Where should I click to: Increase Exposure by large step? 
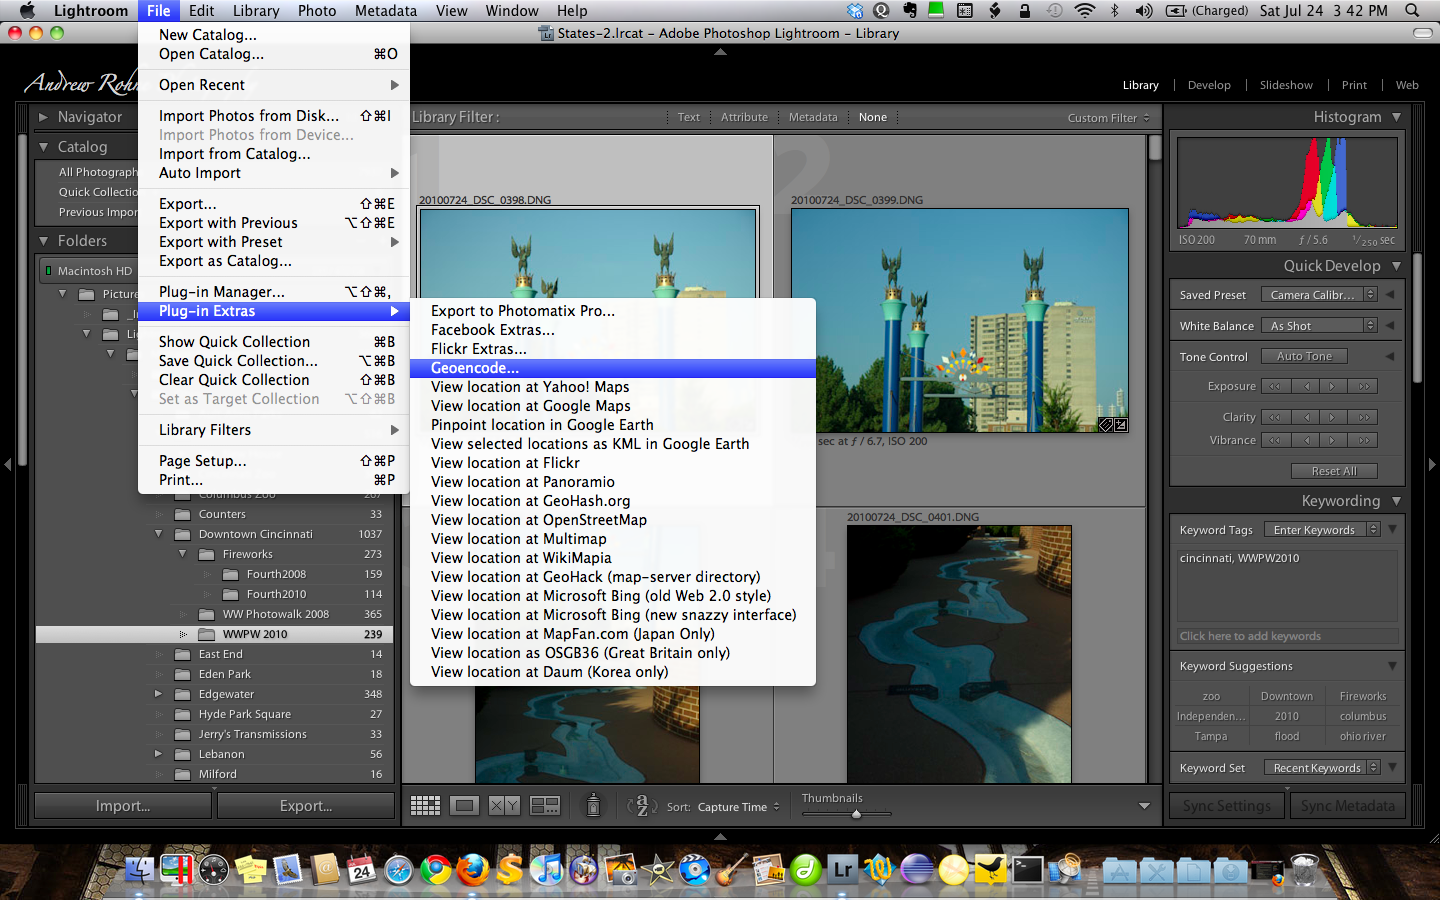pyautogui.click(x=1365, y=386)
